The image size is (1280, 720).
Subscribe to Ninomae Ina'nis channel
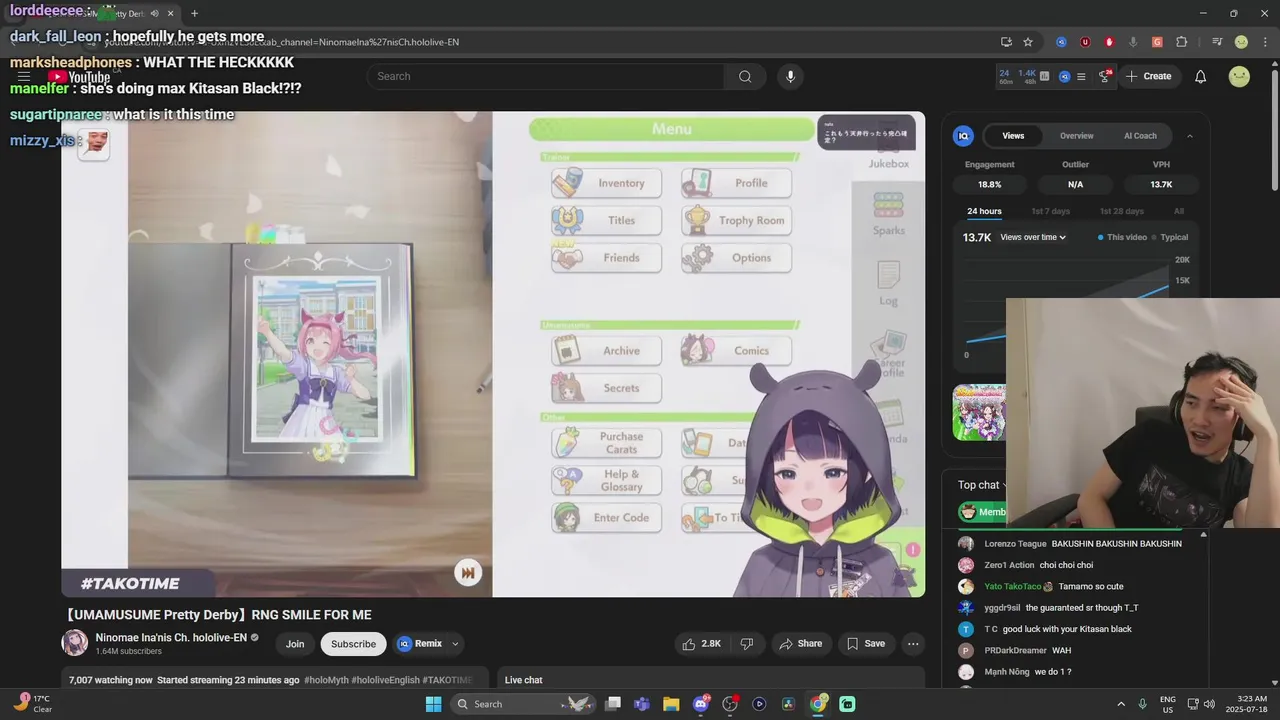[x=353, y=644]
